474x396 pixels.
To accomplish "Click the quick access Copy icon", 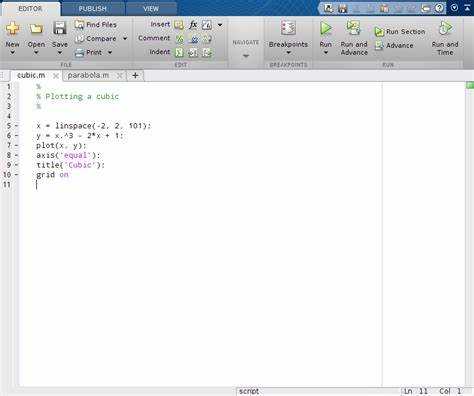I will pyautogui.click(x=370, y=8).
